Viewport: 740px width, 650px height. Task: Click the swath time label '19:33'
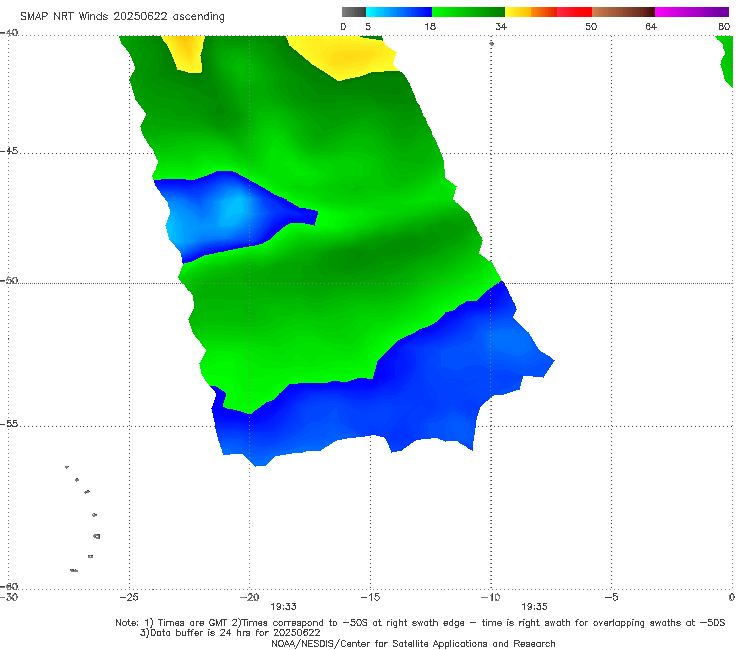point(283,607)
